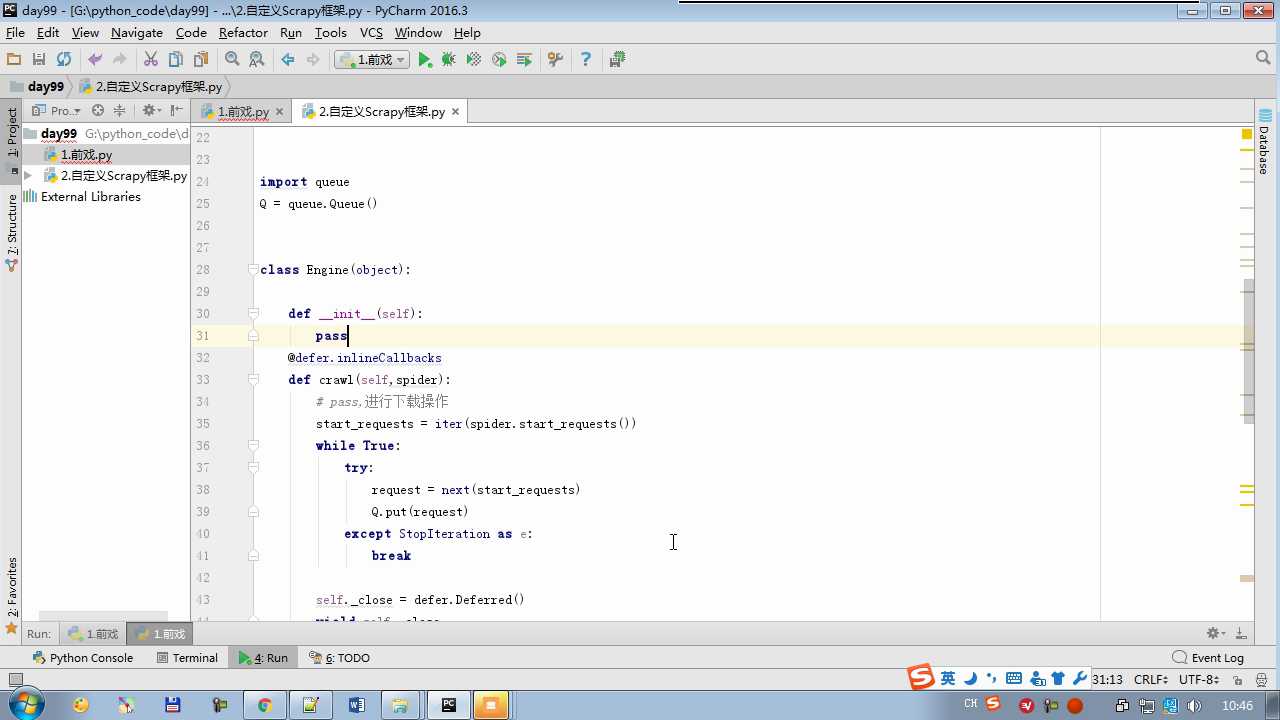Open Settings wrench icon
The image size is (1280, 720).
pos(555,60)
